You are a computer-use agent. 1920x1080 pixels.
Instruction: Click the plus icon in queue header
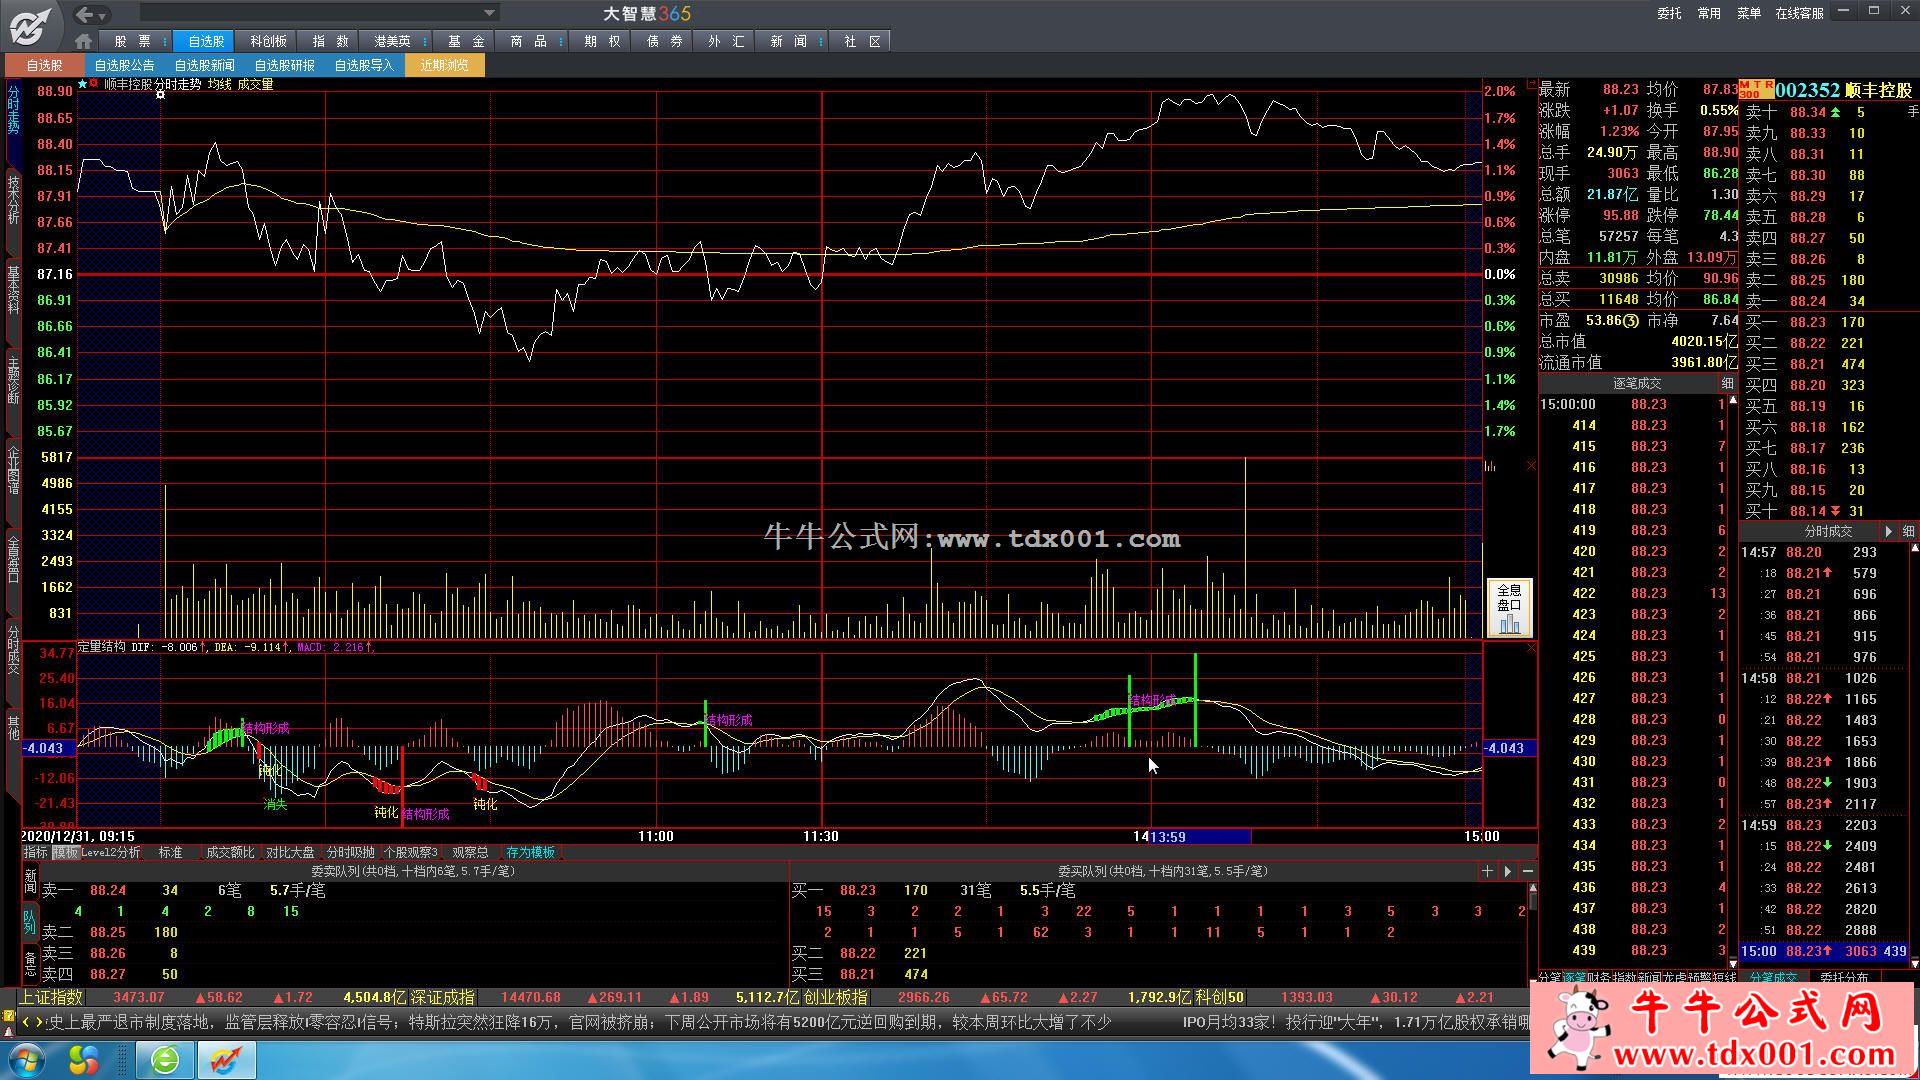(x=1487, y=871)
